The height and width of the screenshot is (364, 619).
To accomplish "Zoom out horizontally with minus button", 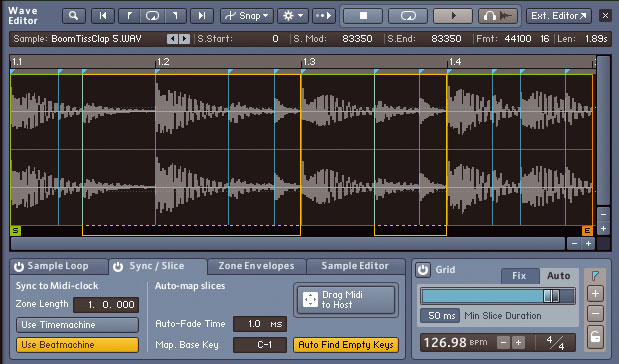I will point(574,244).
